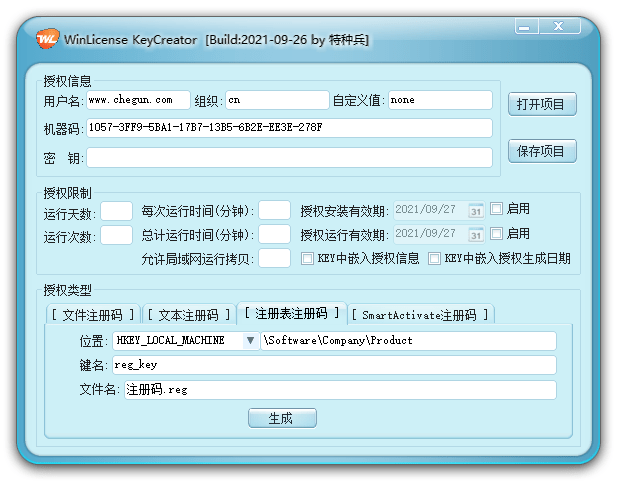Click into the 机器码 field
Image resolution: width=617 pixels, height=481 pixels.
tap(289, 128)
